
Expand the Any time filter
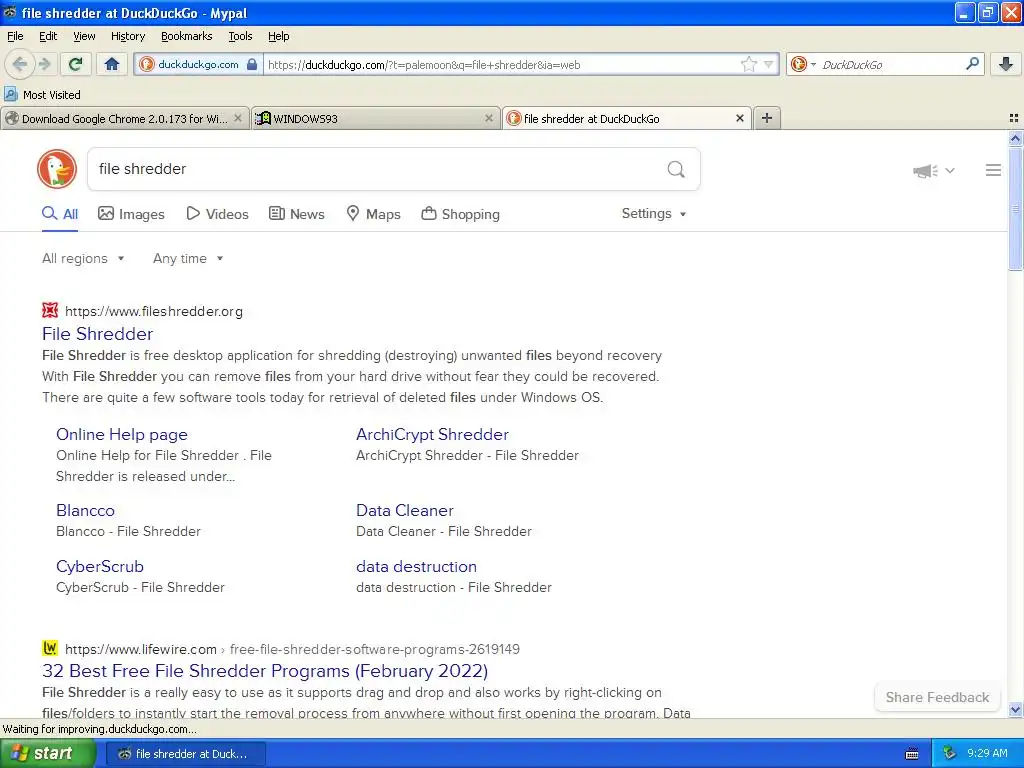[188, 259]
